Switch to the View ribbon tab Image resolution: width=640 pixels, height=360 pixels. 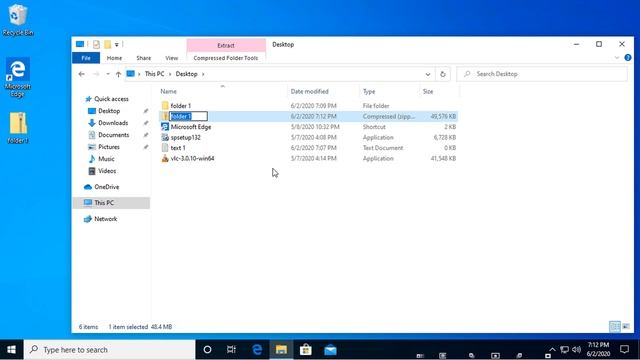tap(171, 58)
